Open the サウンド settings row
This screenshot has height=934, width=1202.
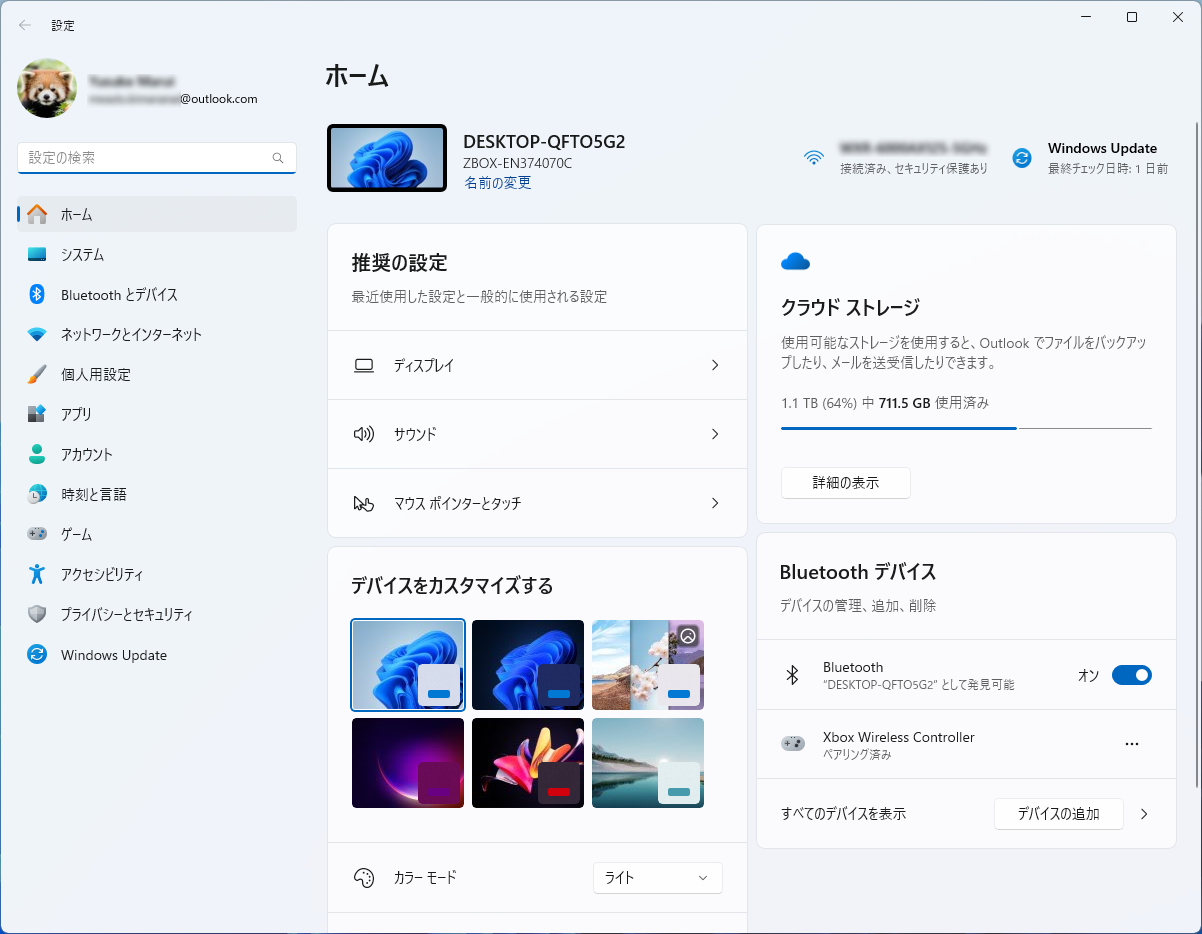click(537, 435)
